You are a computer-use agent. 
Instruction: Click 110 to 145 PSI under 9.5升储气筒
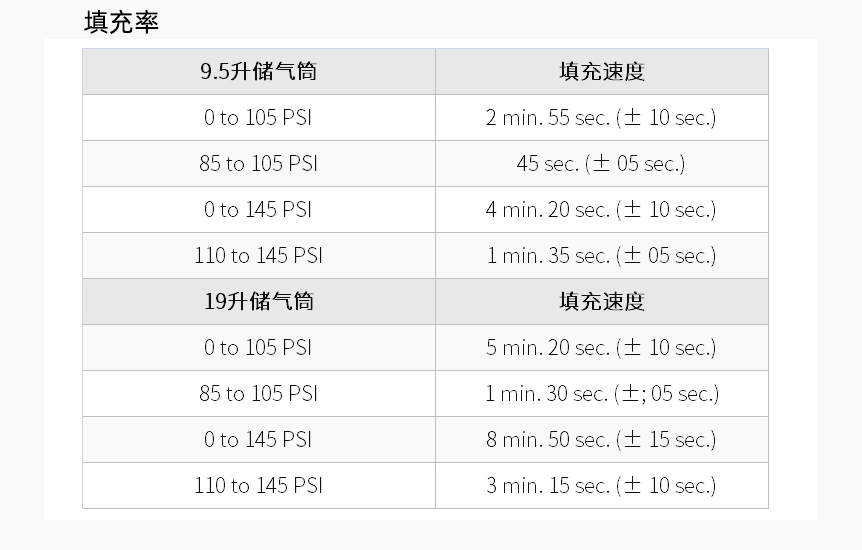point(259,256)
